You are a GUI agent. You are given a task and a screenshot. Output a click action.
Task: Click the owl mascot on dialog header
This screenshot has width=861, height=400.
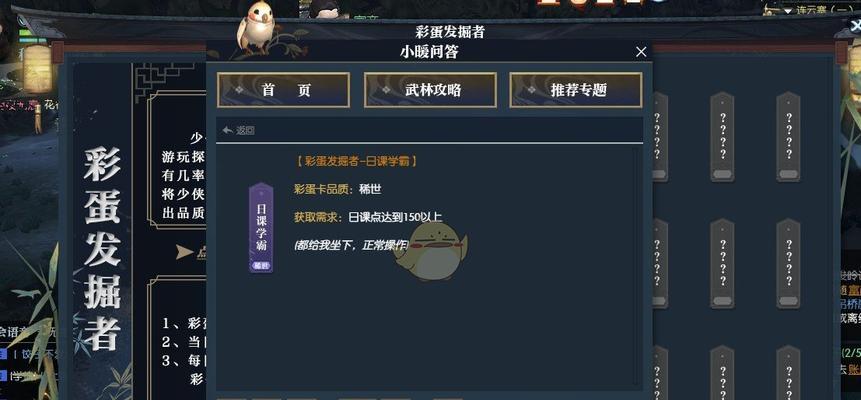256,26
